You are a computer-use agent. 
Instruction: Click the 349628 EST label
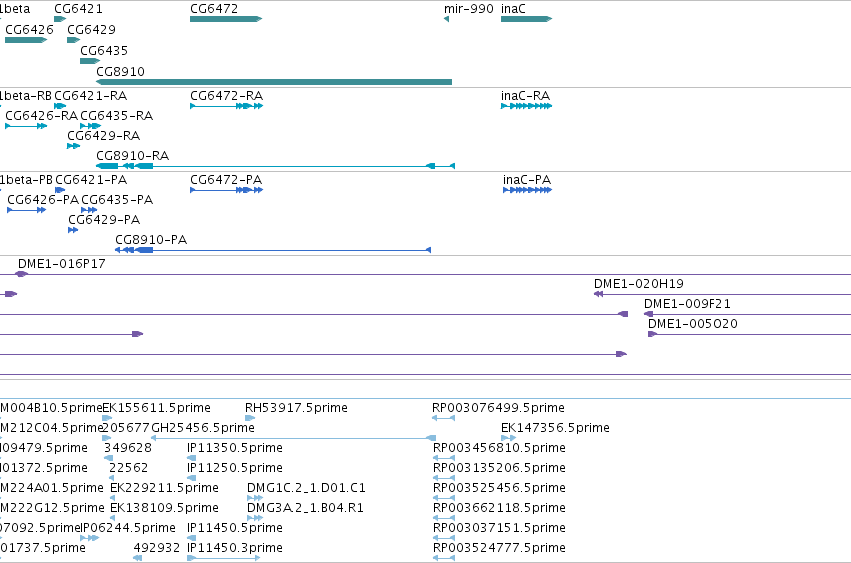128,448
